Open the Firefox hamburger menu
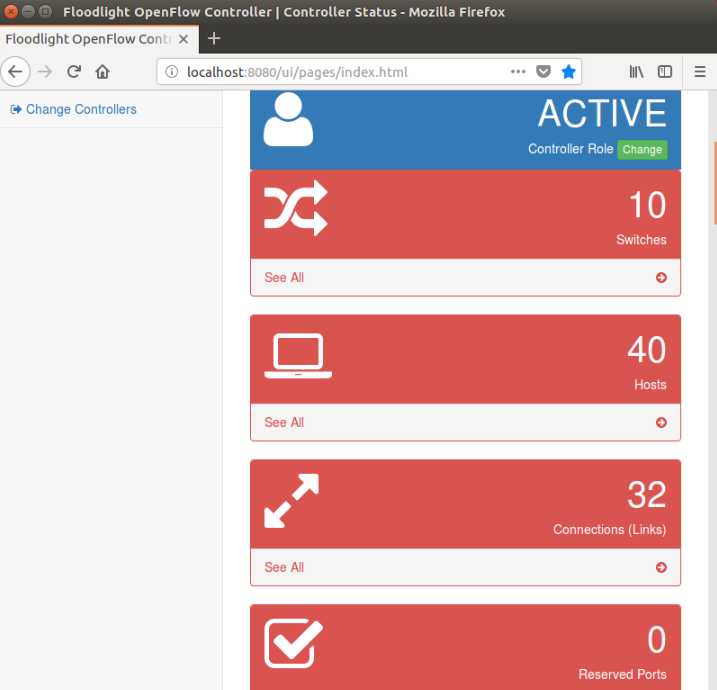717x690 pixels. click(x=700, y=72)
